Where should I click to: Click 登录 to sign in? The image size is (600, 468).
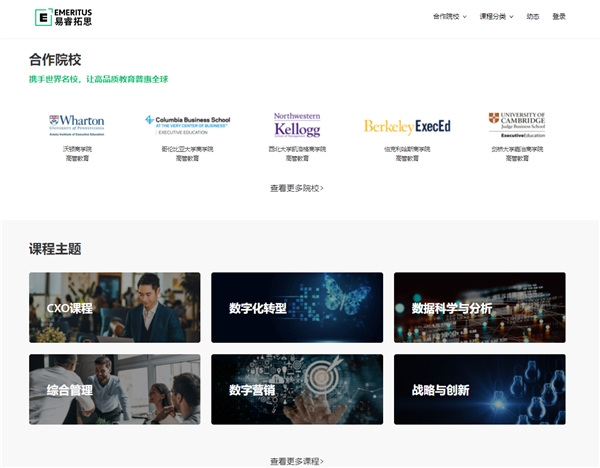coord(559,17)
